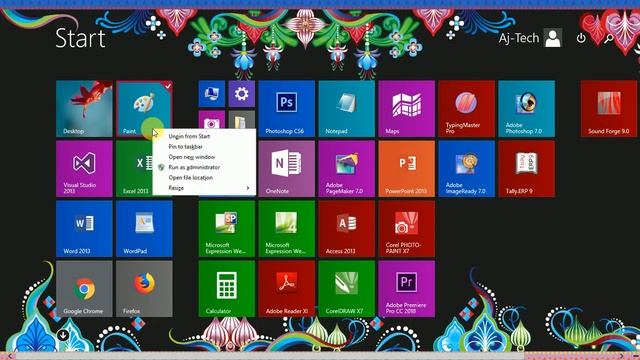
Task: Open the Corel PHOTO-PAINT X7 tile
Action: click(x=407, y=229)
